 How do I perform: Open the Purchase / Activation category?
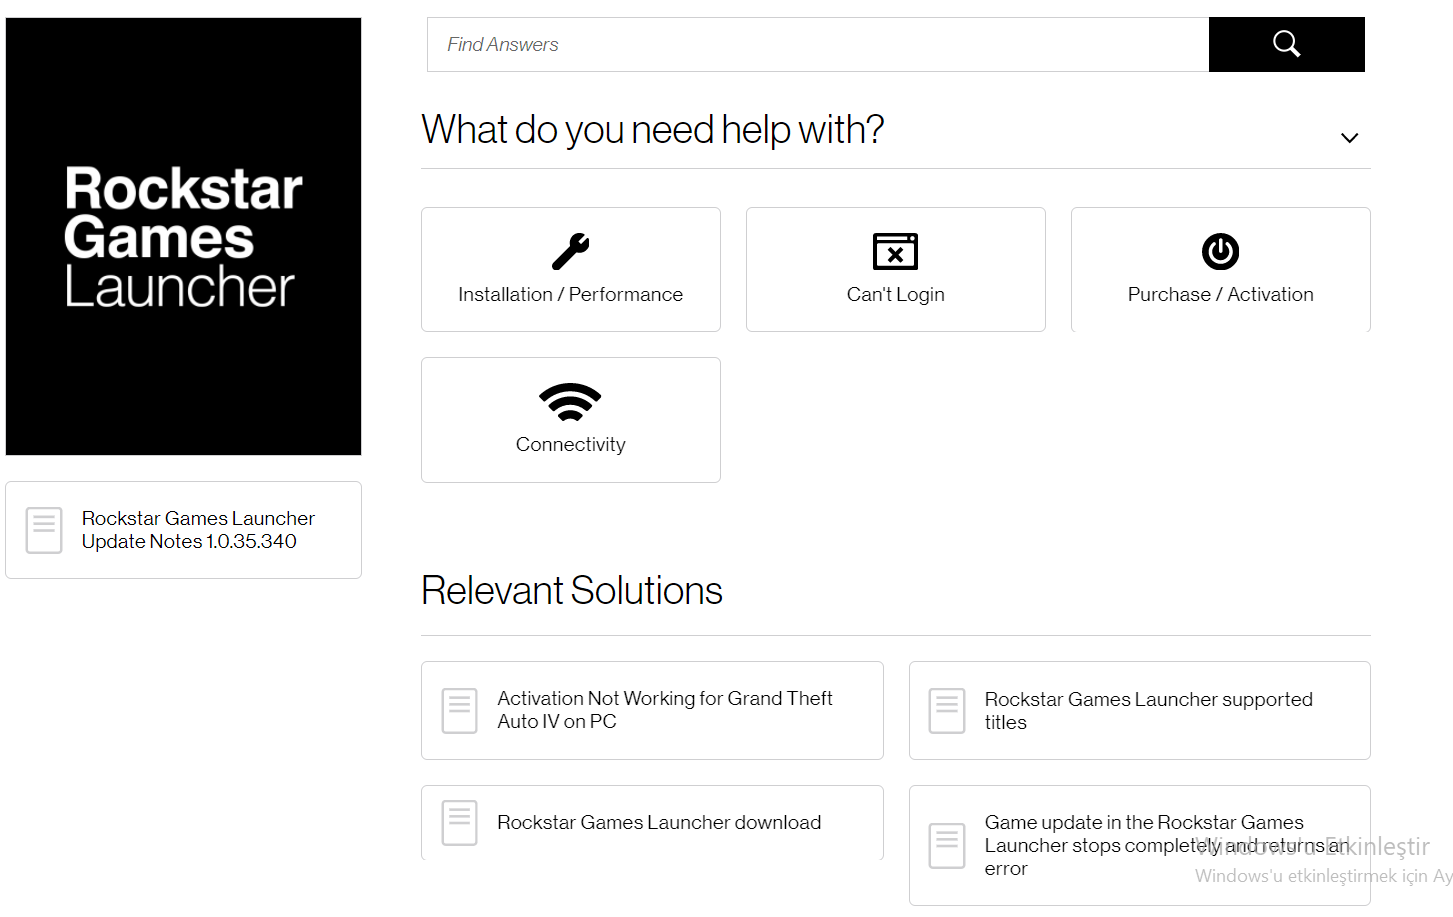pyautogui.click(x=1220, y=270)
